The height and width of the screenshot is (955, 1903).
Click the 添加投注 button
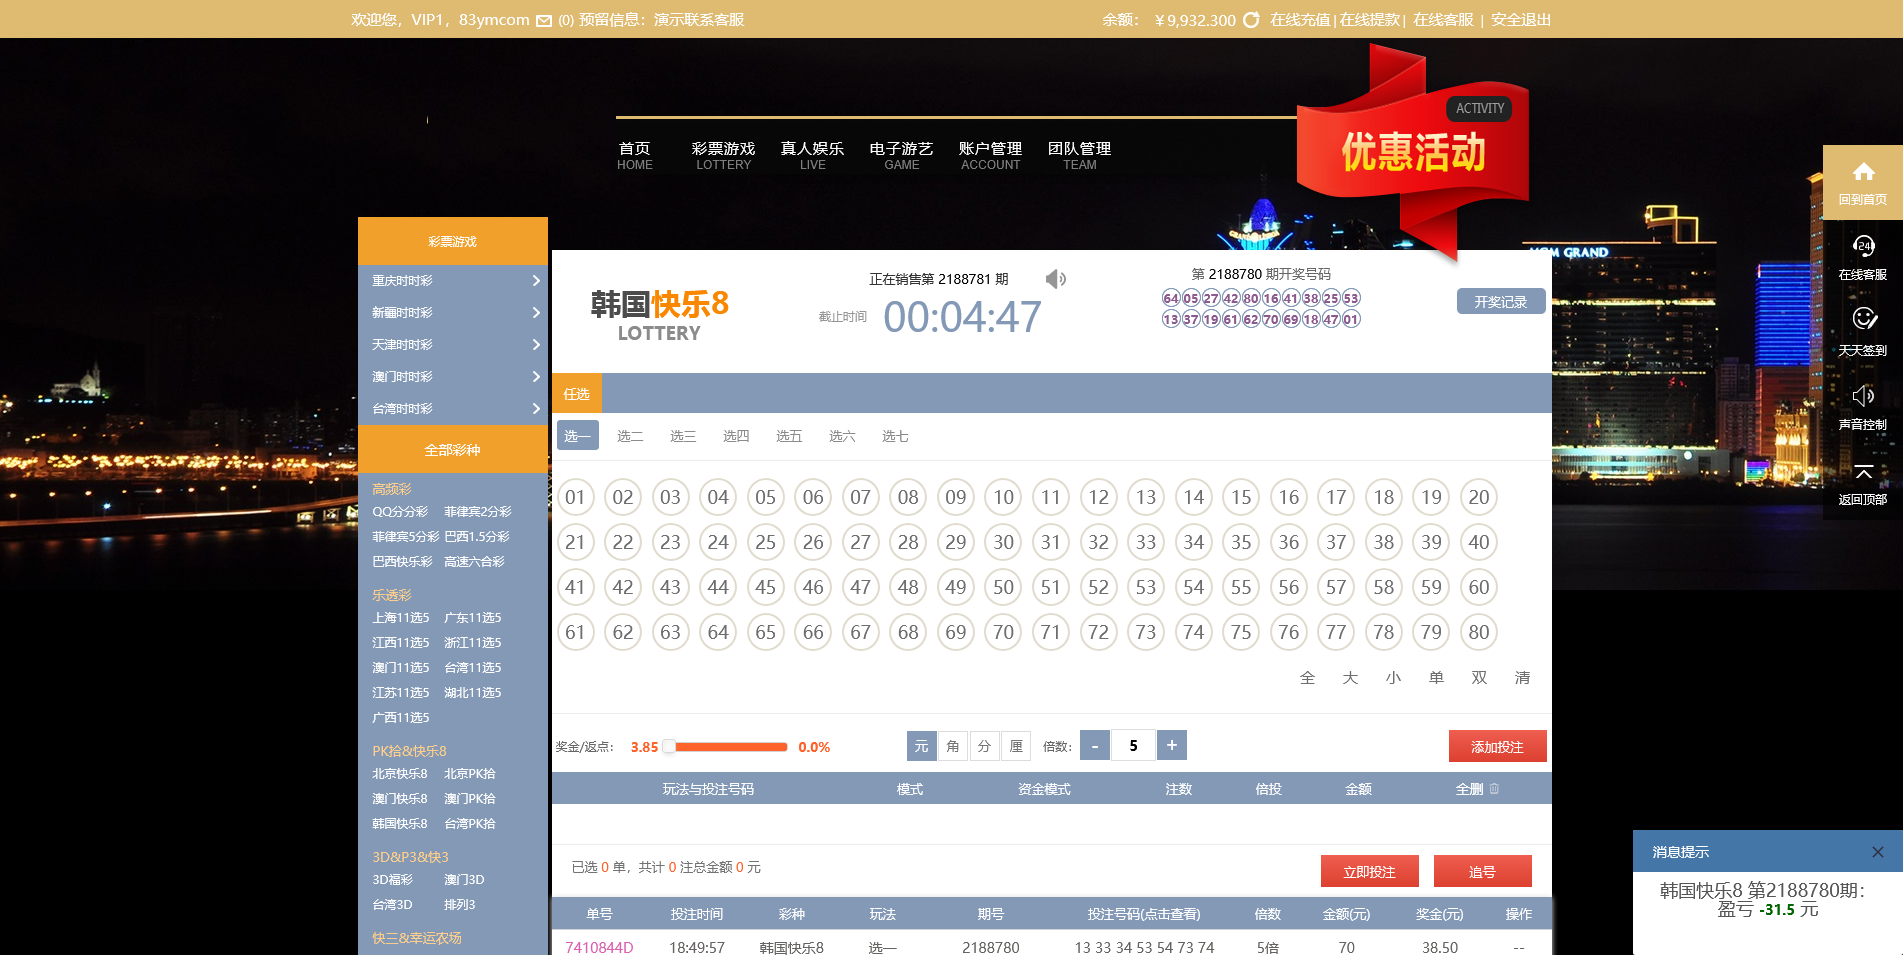pos(1497,747)
